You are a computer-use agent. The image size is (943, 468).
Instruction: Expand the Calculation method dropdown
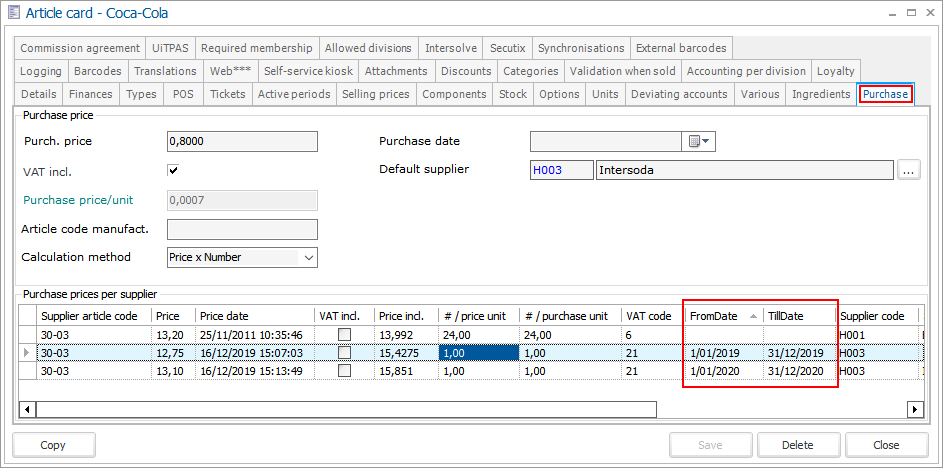coord(306,257)
